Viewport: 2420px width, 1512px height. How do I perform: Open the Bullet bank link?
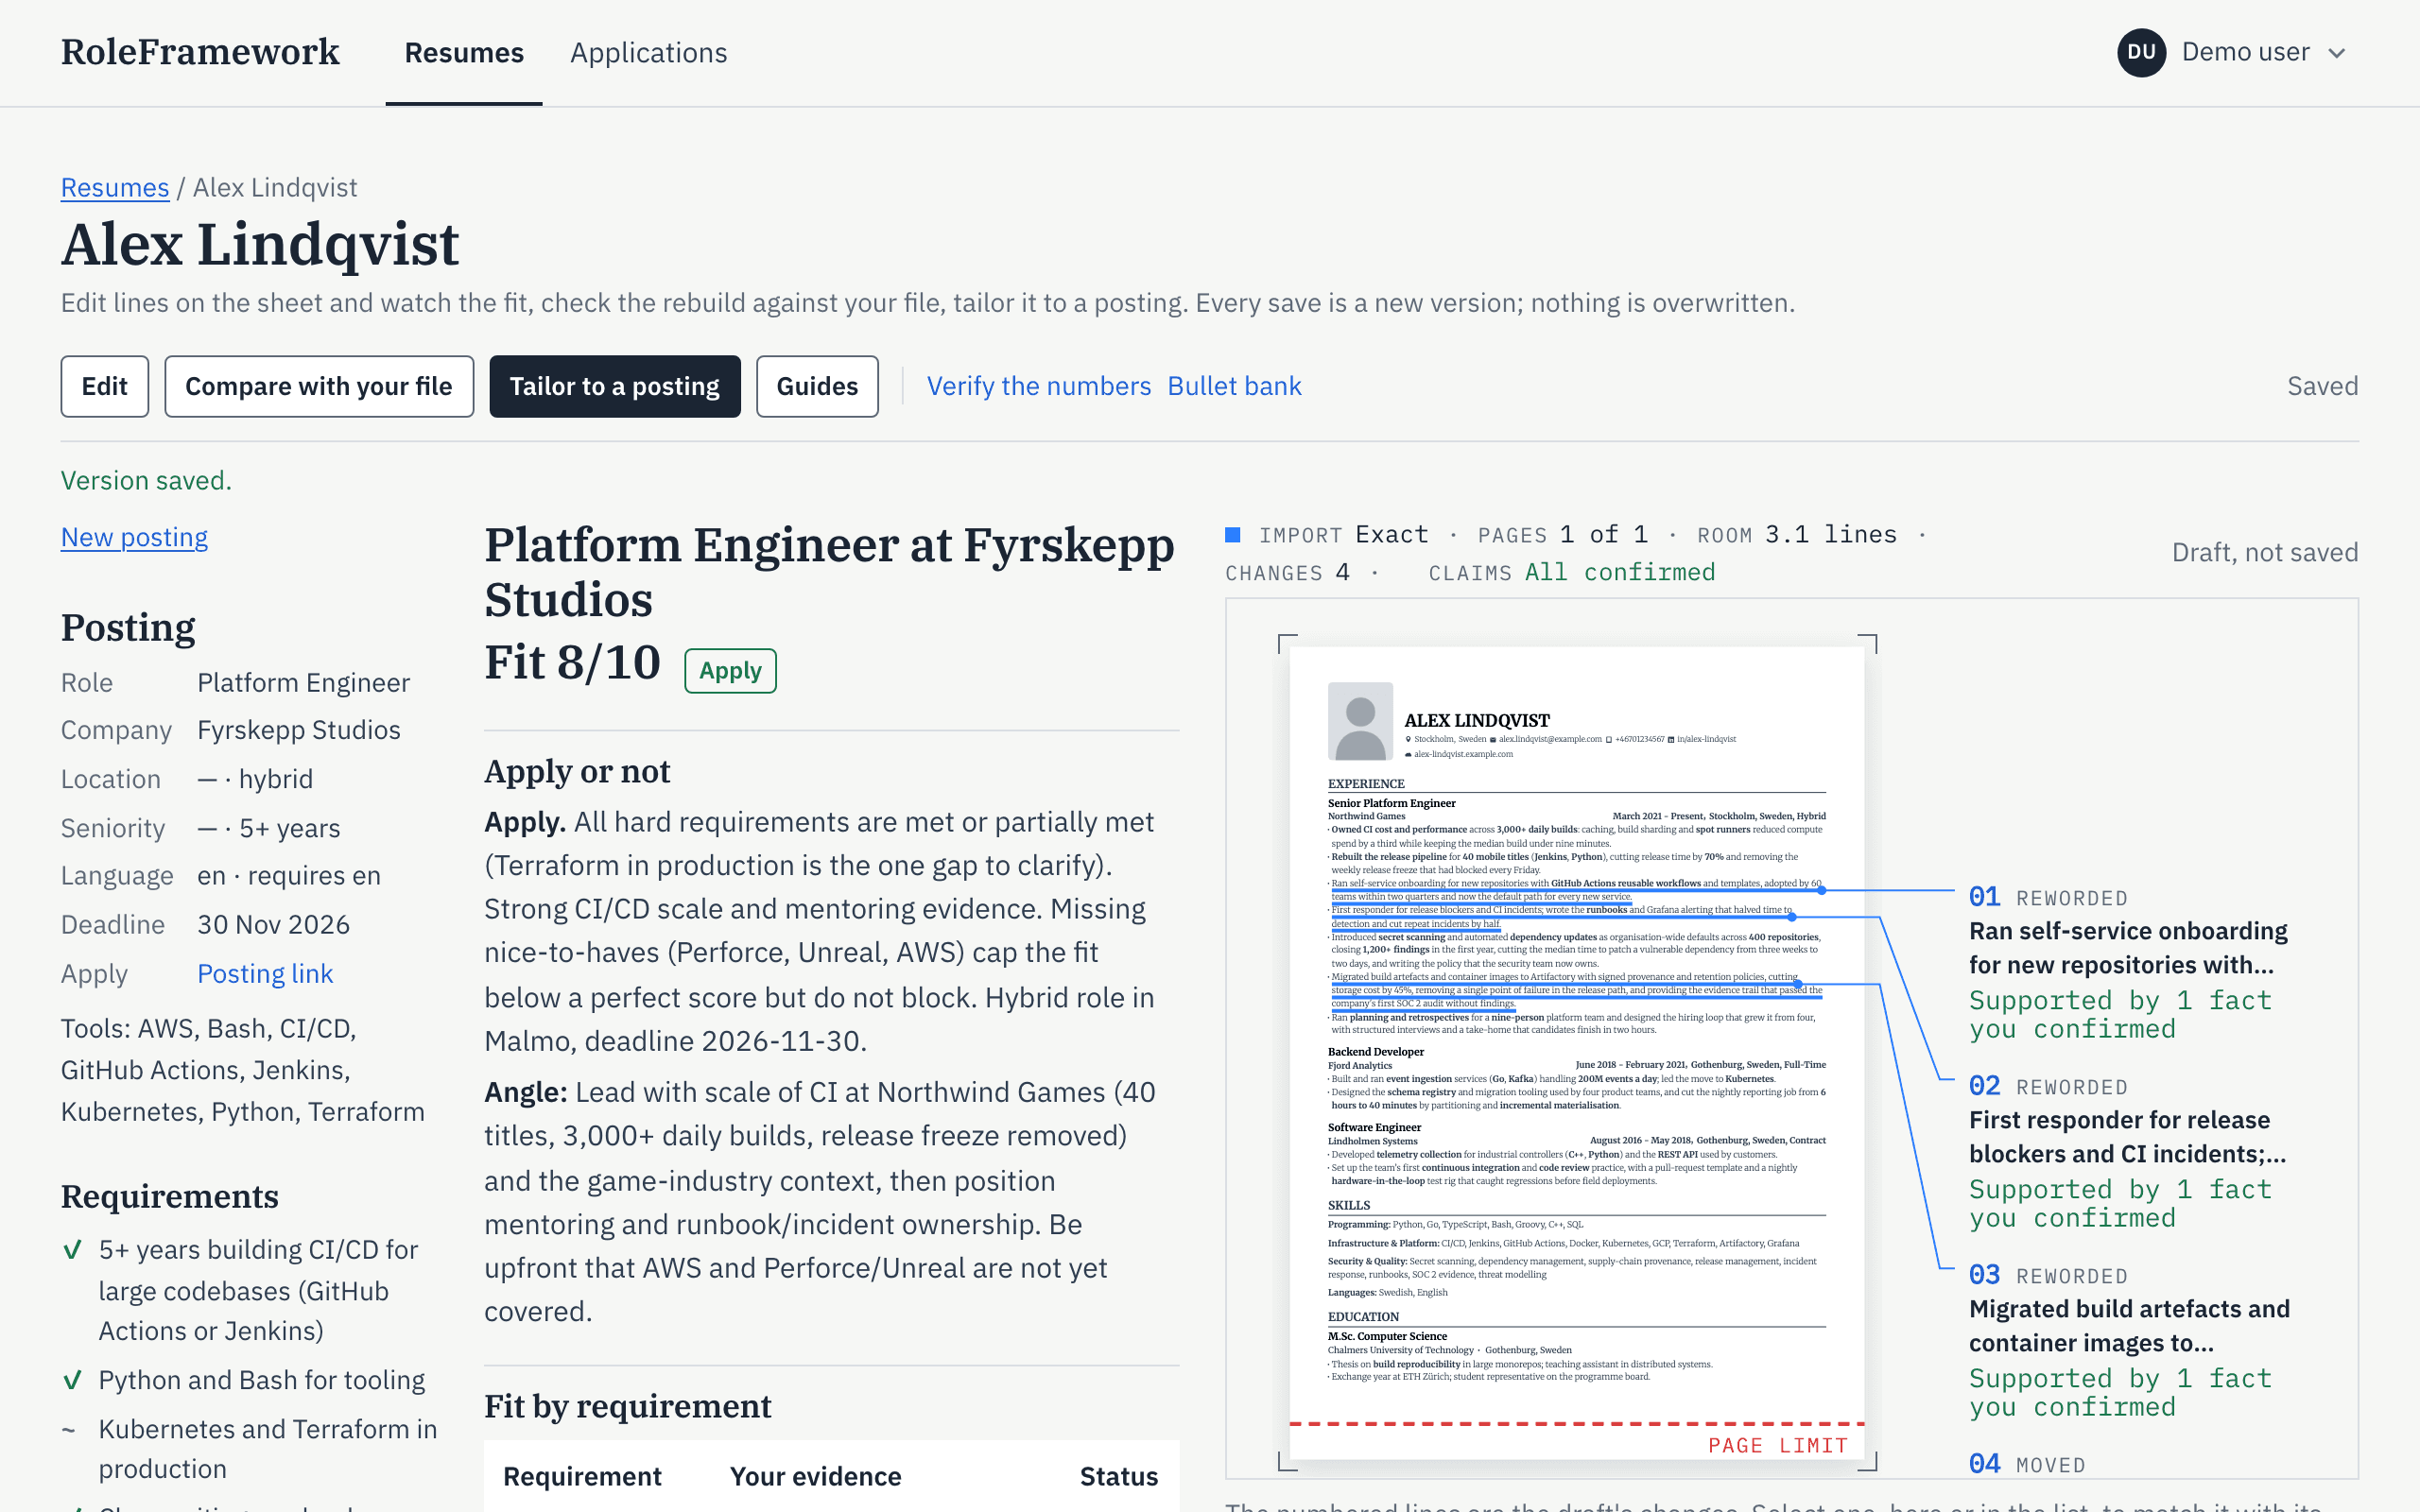coord(1234,386)
